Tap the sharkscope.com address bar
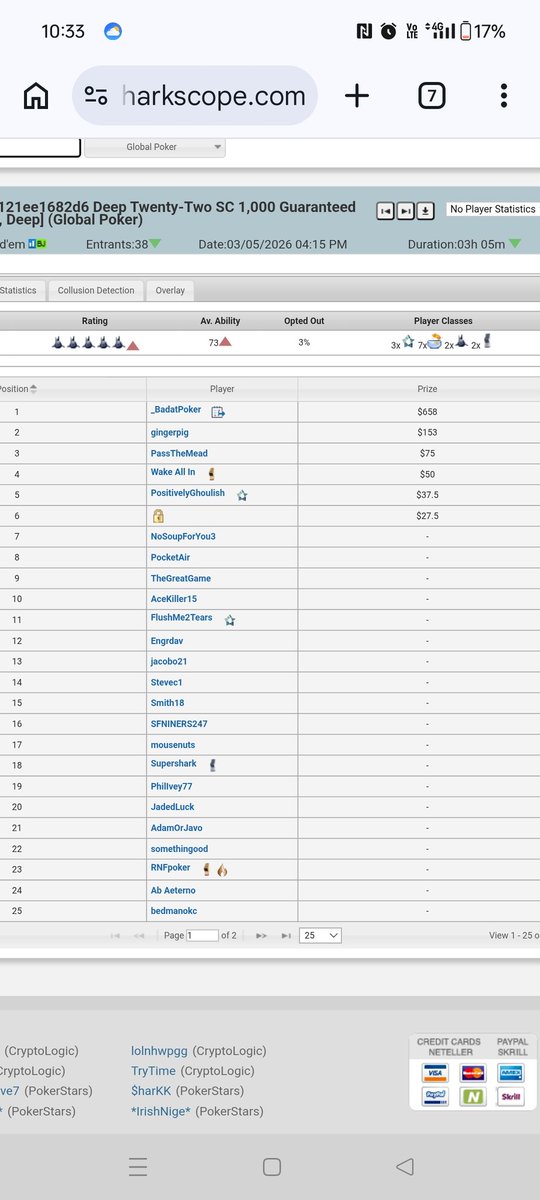 pyautogui.click(x=196, y=96)
